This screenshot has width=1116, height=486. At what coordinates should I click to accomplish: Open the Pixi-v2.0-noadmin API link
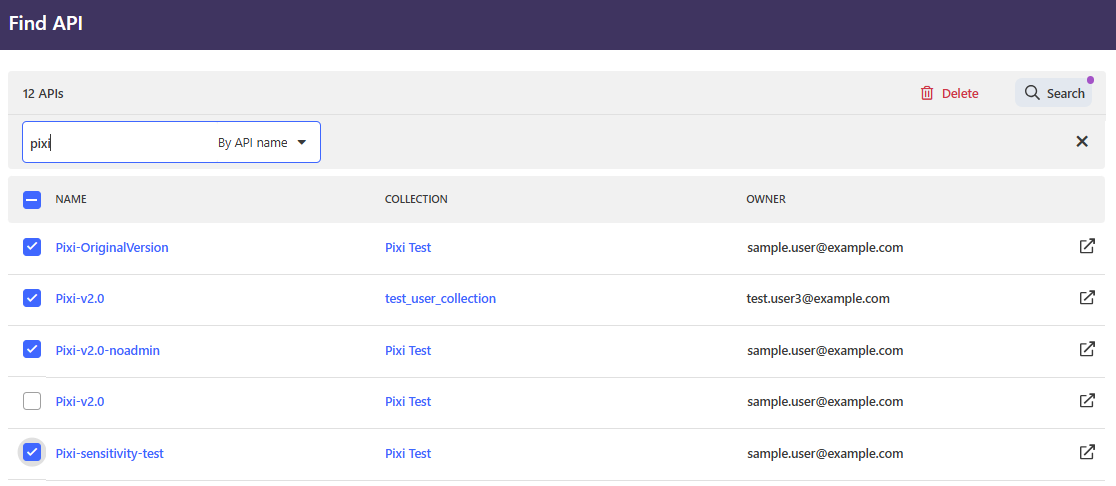coord(108,350)
